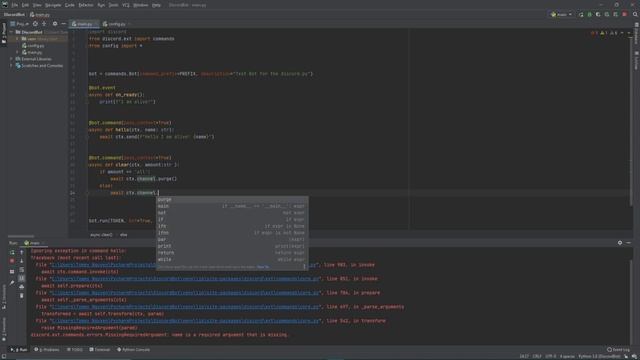The width and height of the screenshot is (640, 360).
Task: Open the Navigate menu
Action: [53, 5]
